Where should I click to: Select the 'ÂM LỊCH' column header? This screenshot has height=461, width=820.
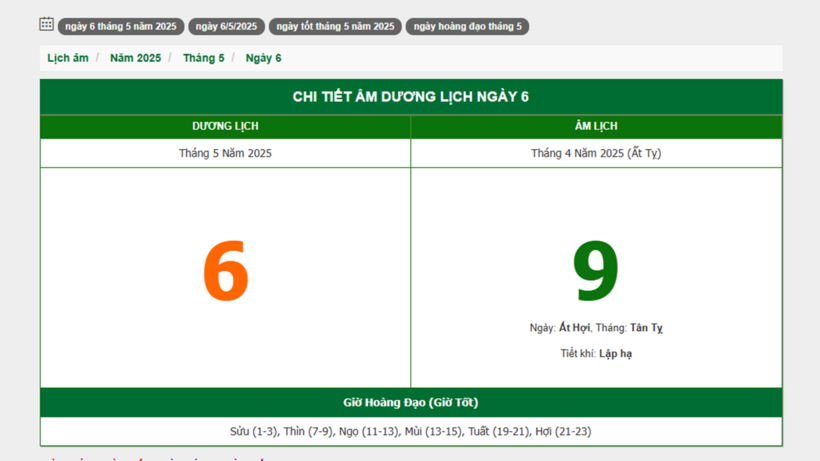(596, 126)
